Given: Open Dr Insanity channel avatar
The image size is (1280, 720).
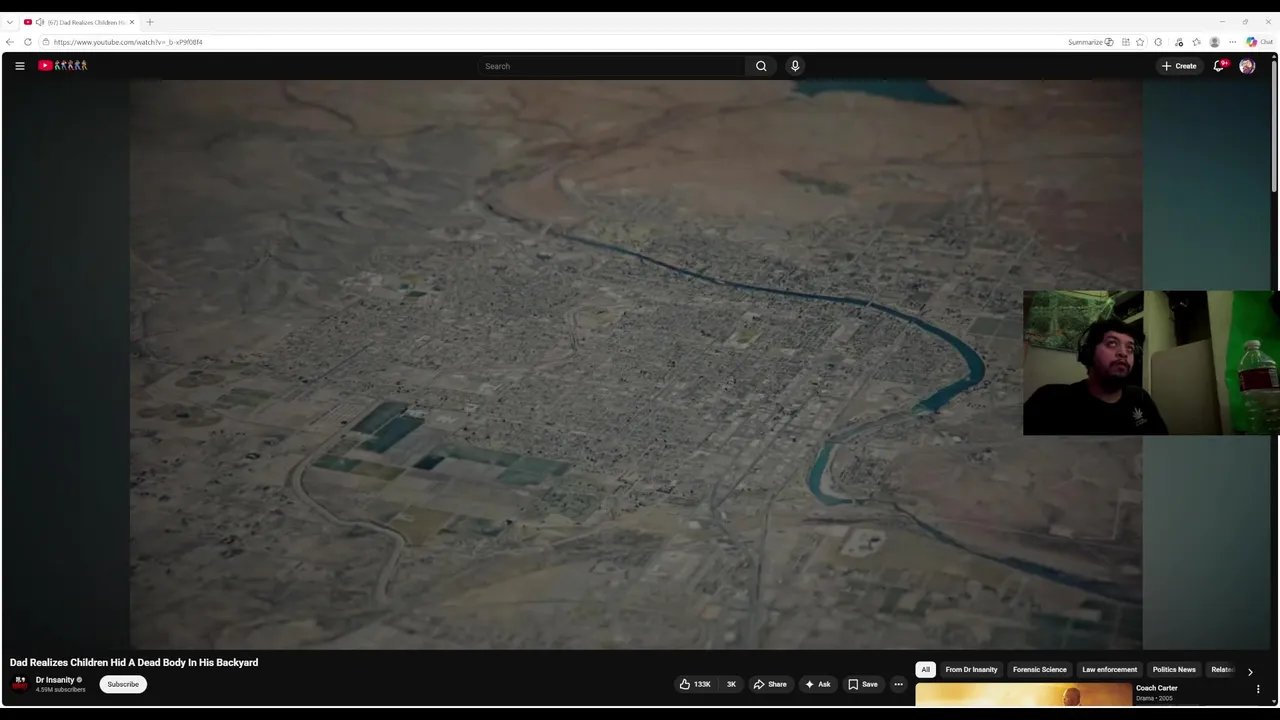Looking at the screenshot, I should coord(20,683).
